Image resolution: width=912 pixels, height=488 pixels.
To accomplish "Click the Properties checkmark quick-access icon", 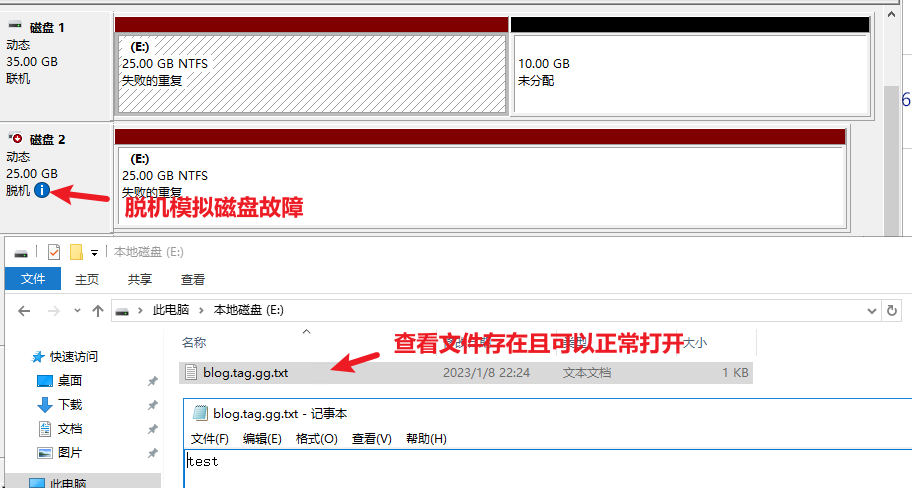I will point(54,252).
